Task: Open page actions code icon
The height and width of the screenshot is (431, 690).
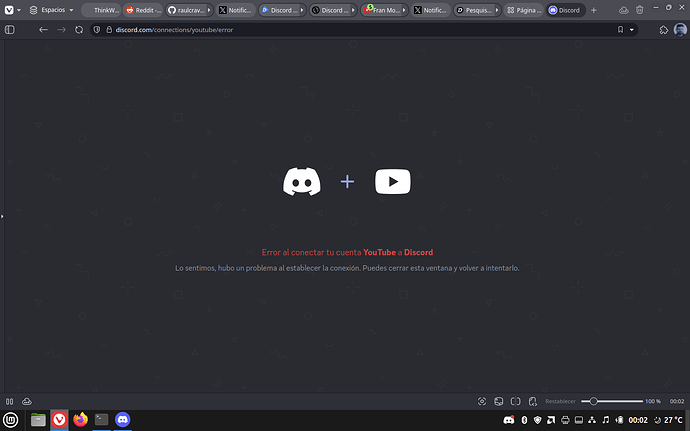Action: tap(532, 402)
